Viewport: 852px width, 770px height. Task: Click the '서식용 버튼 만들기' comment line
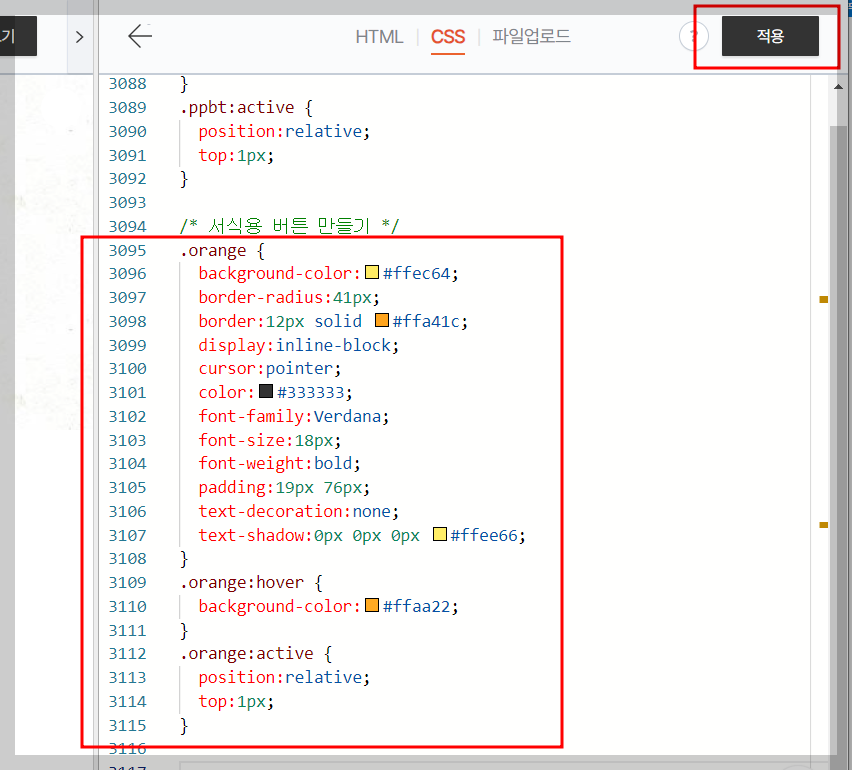click(x=289, y=226)
